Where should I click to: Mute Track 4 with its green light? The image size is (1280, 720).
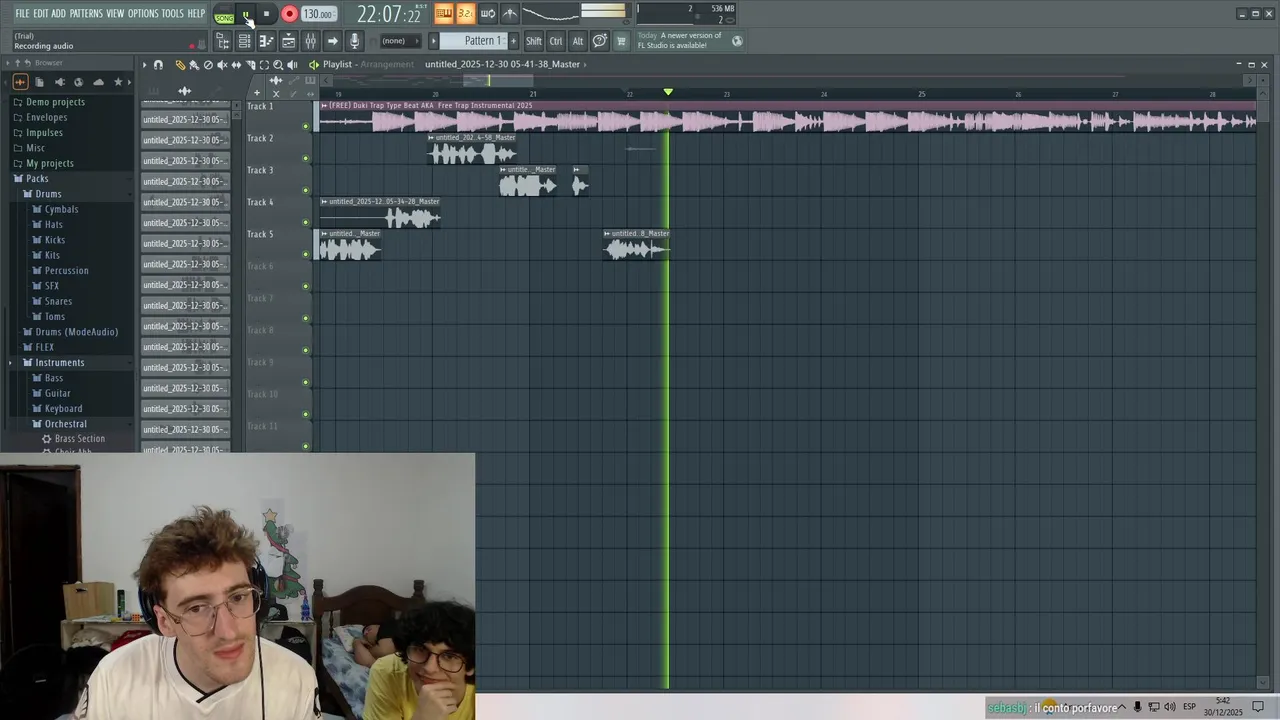[306, 223]
